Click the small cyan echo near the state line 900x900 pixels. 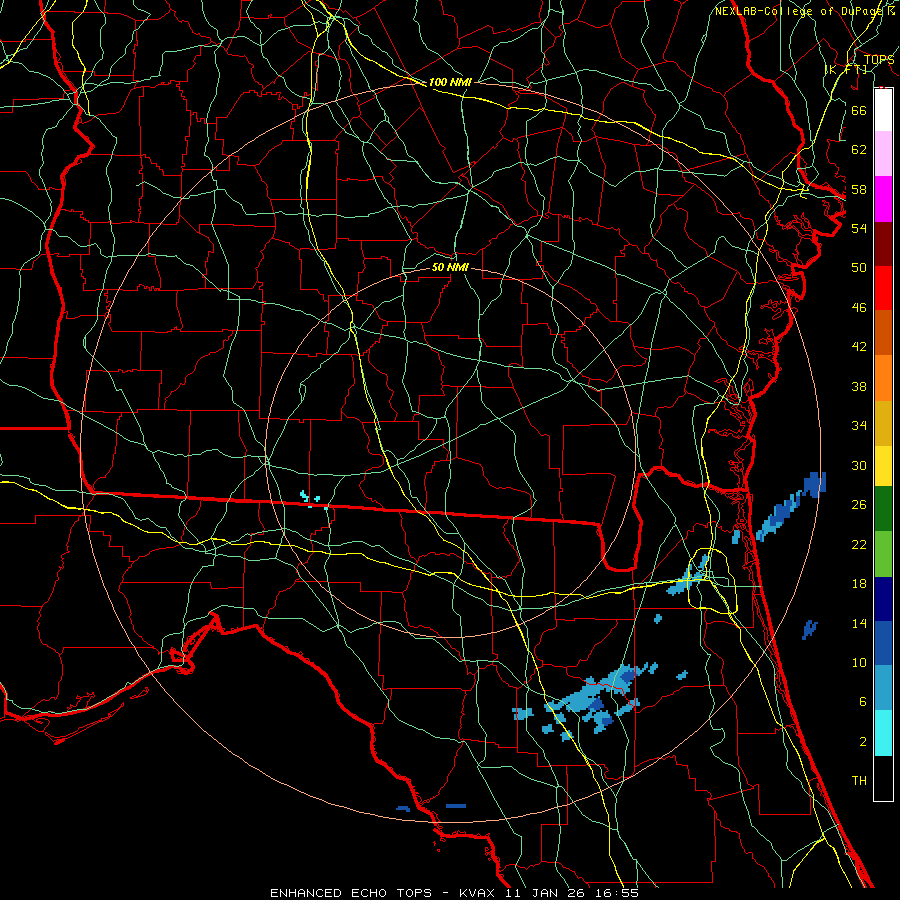click(313, 499)
